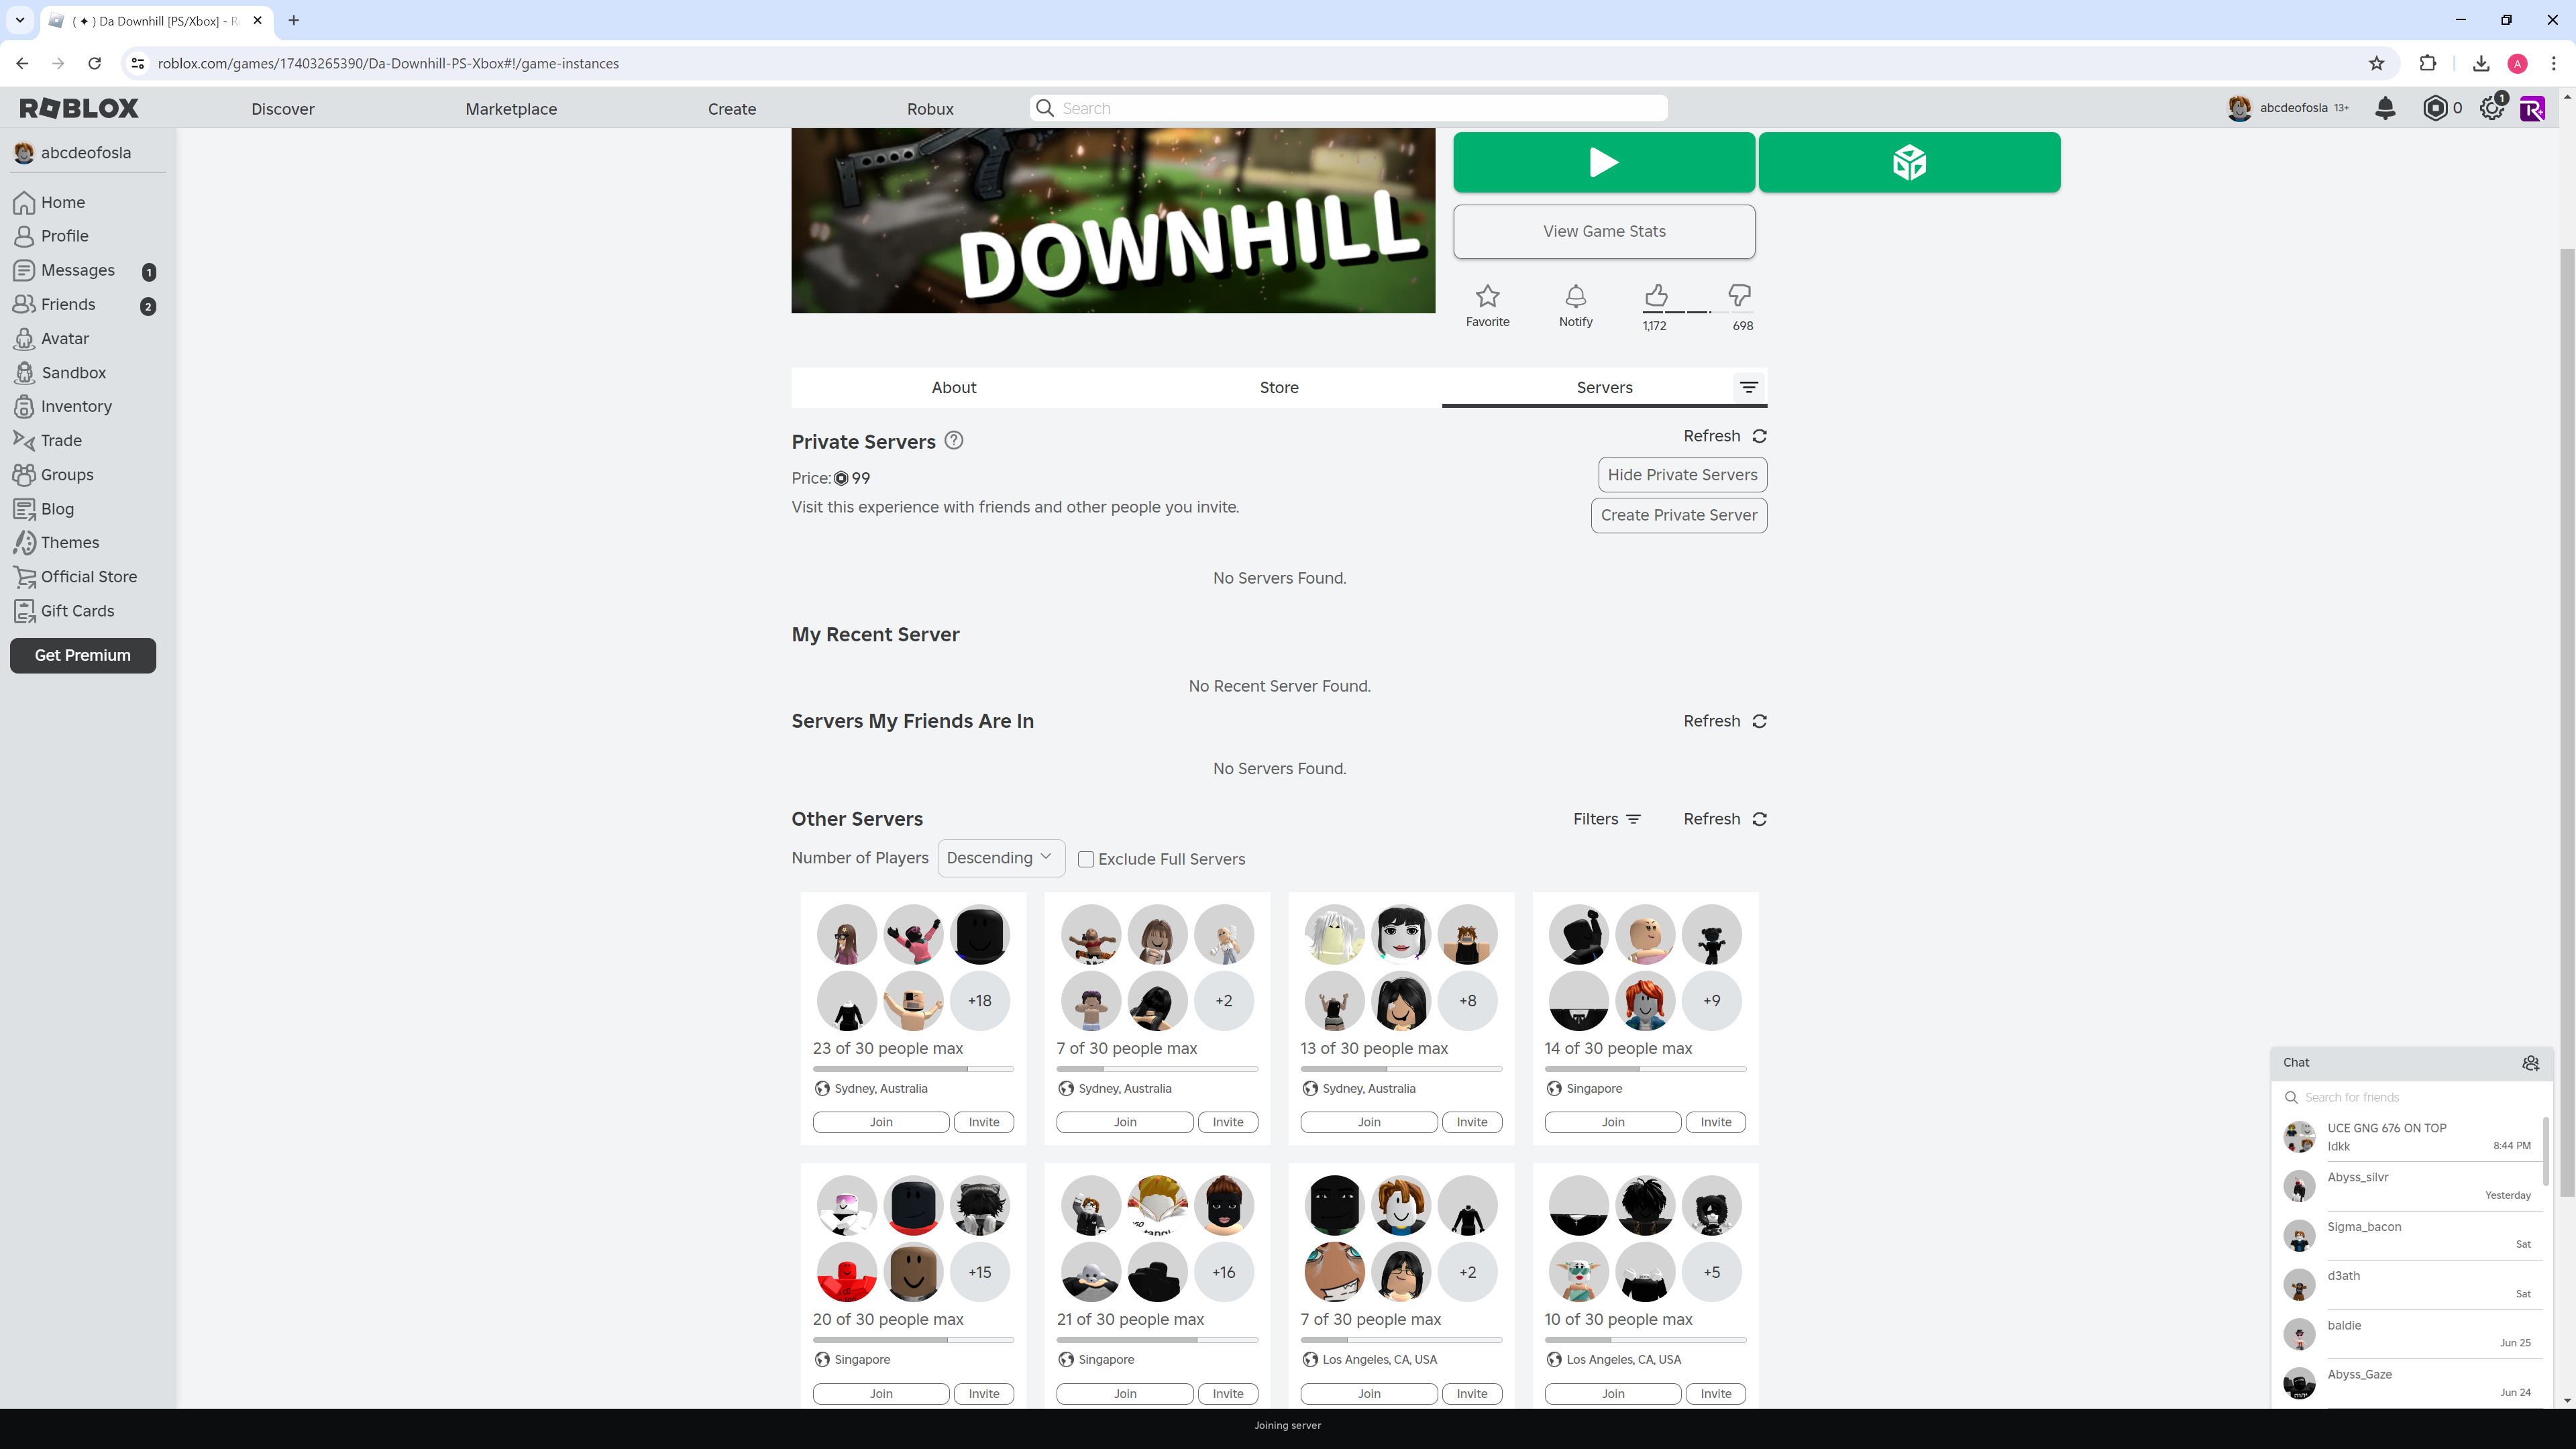This screenshot has height=1449, width=2576.
Task: Open browser downloads icon
Action: 2481,63
